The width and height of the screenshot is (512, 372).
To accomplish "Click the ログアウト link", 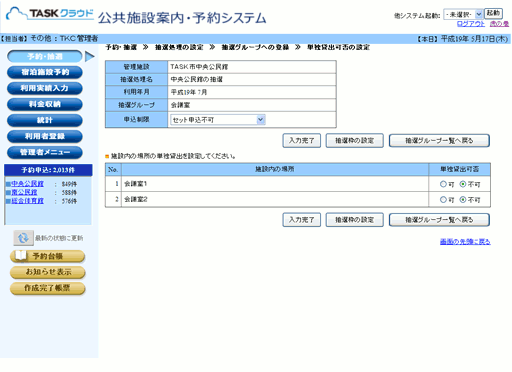I will (x=471, y=24).
